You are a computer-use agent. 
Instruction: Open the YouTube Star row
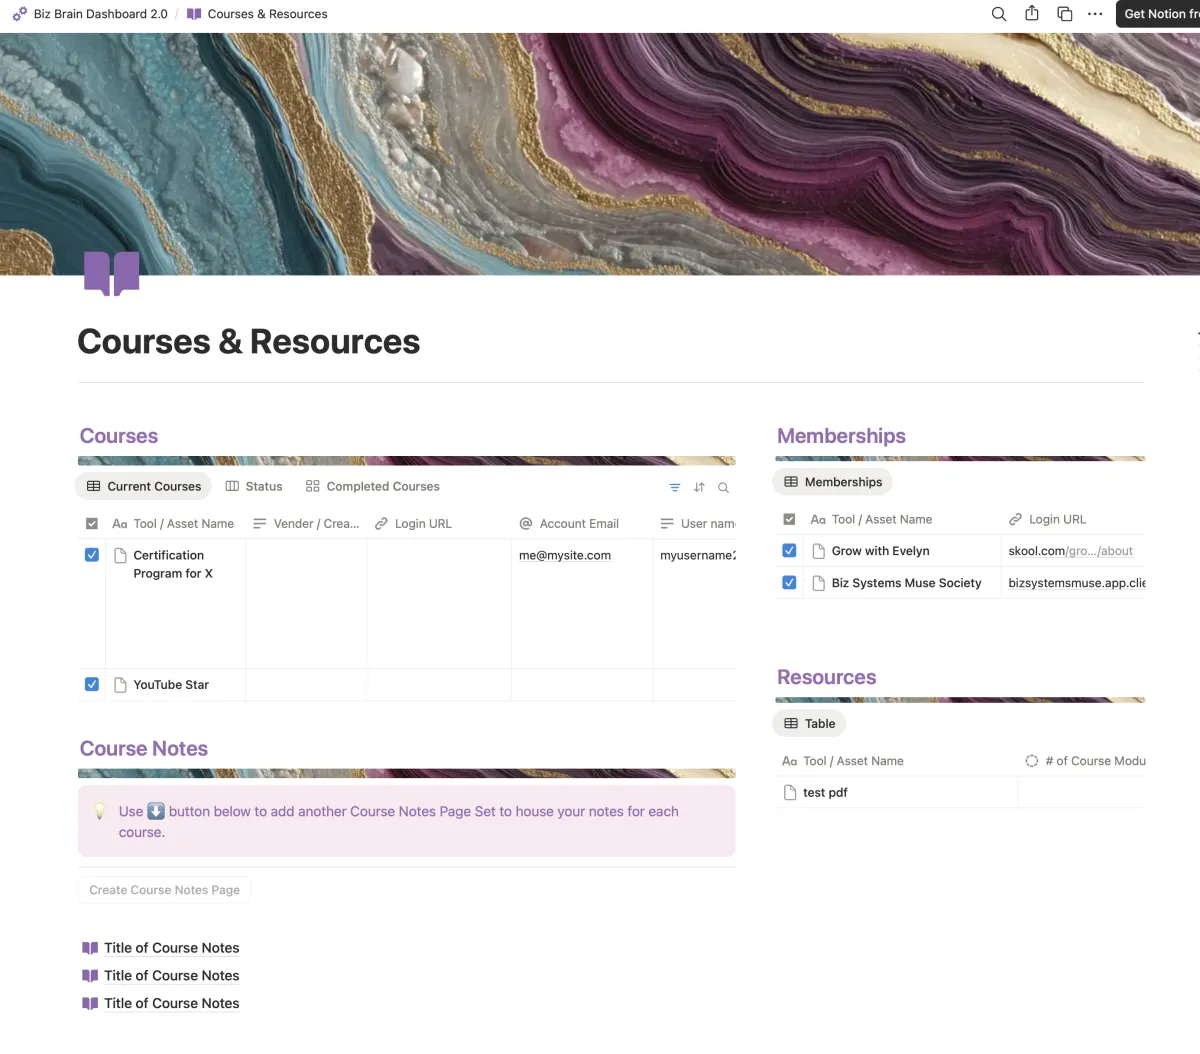171,685
